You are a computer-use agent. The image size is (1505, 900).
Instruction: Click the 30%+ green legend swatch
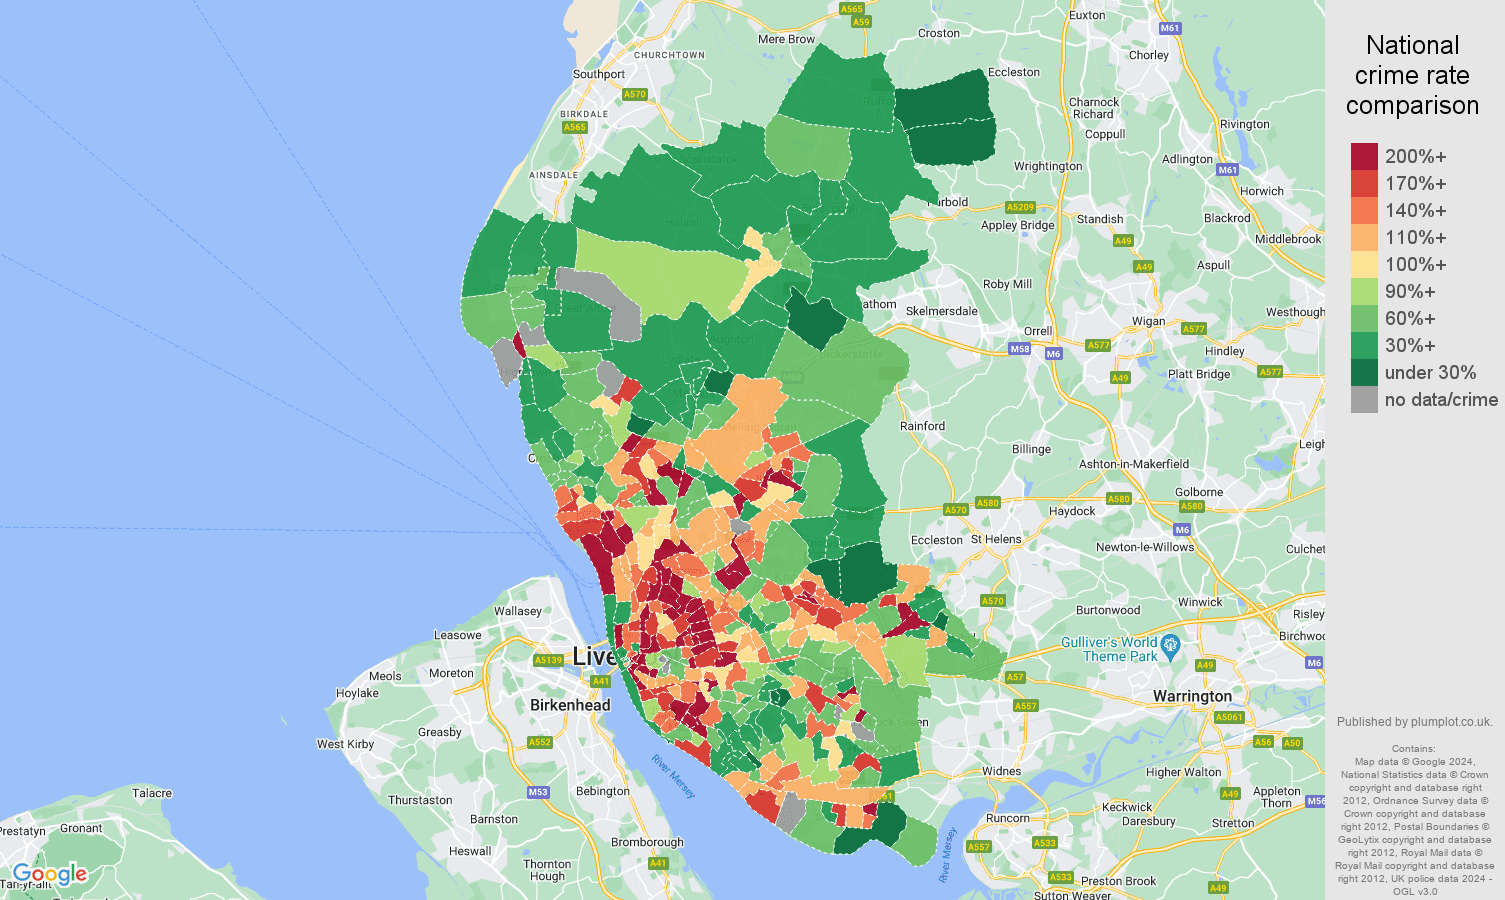tap(1364, 345)
